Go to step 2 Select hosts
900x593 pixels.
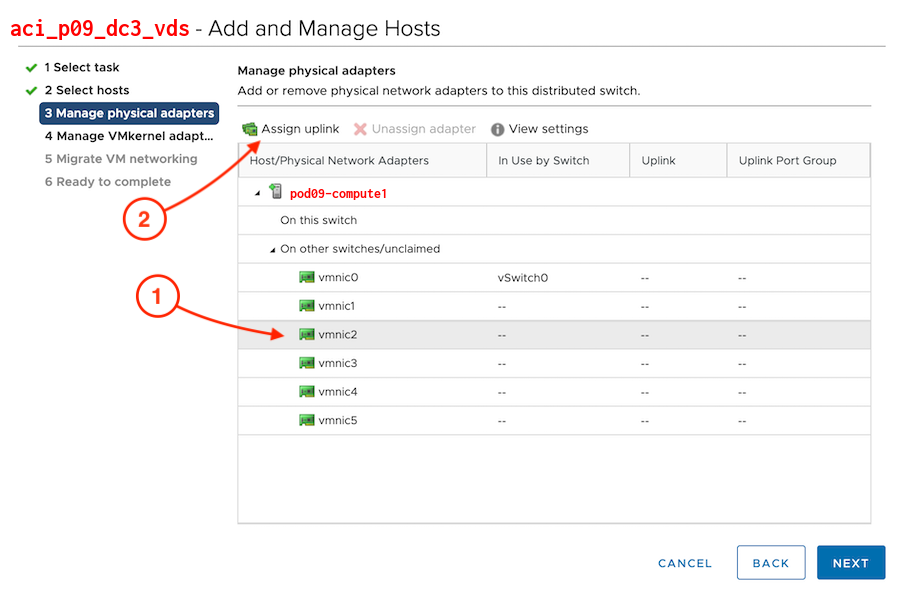click(86, 90)
